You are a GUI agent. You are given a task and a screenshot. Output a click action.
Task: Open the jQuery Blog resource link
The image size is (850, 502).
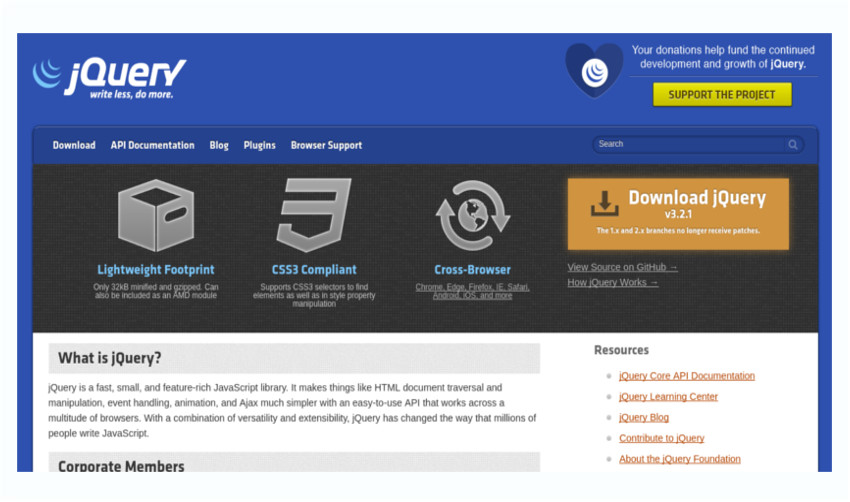pyautogui.click(x=644, y=417)
